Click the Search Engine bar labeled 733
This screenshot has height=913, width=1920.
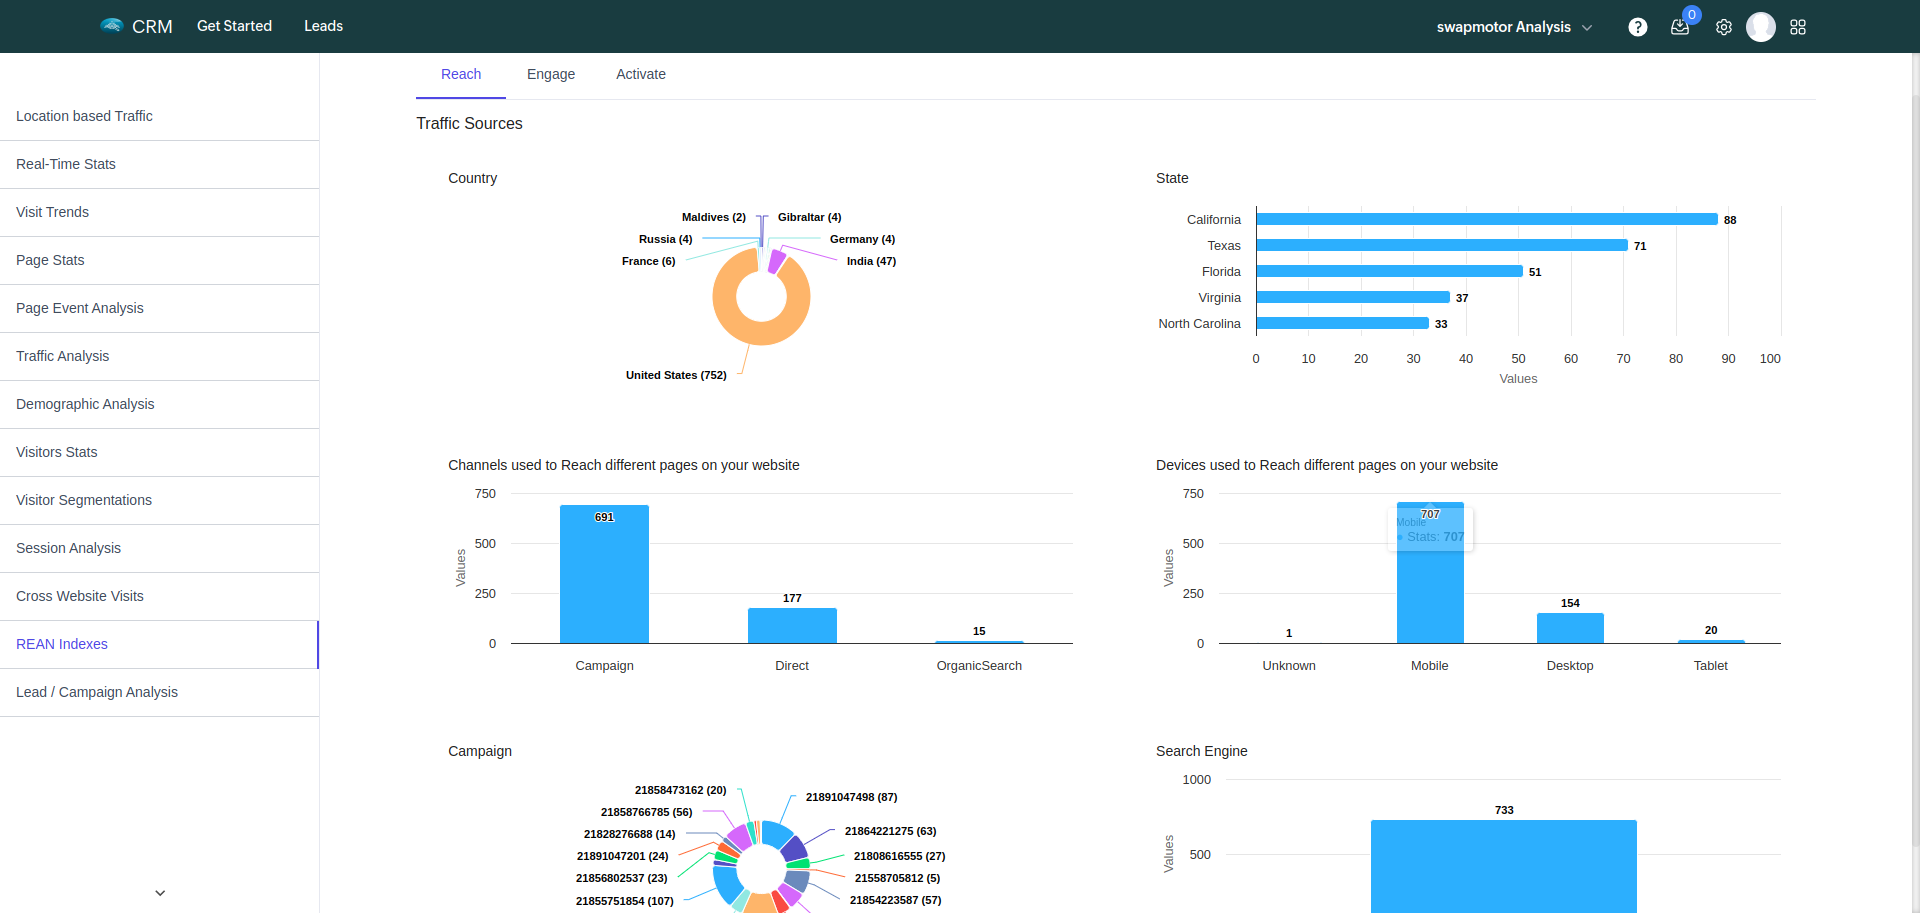coord(1504,866)
